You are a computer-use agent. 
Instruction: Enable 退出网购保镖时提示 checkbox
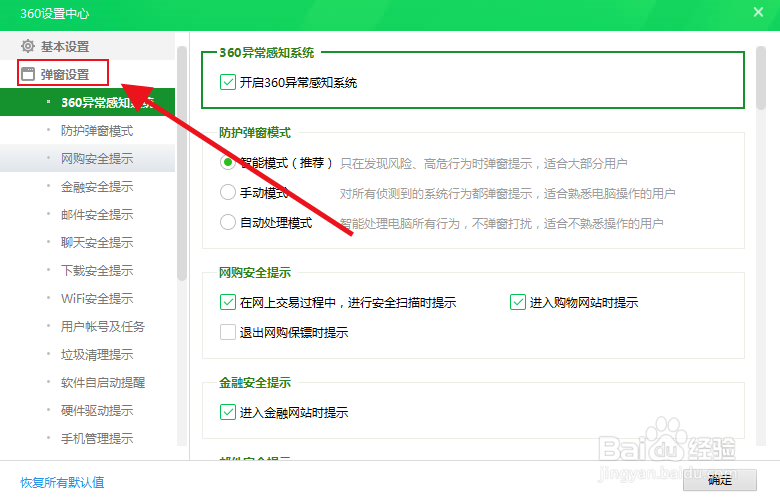pos(227,332)
